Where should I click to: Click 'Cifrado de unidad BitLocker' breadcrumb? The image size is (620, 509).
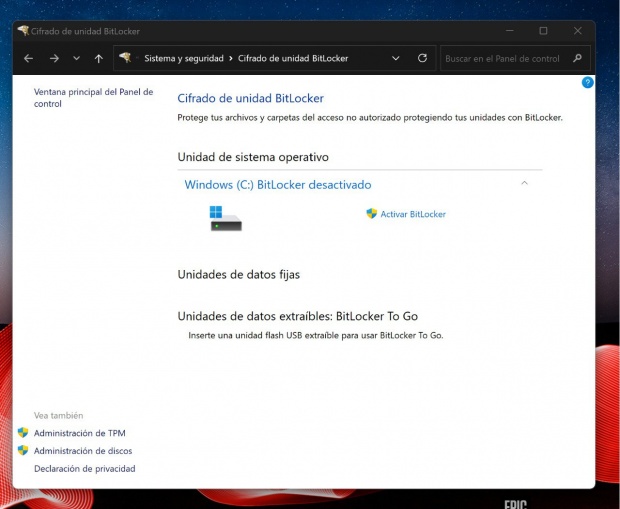point(293,59)
